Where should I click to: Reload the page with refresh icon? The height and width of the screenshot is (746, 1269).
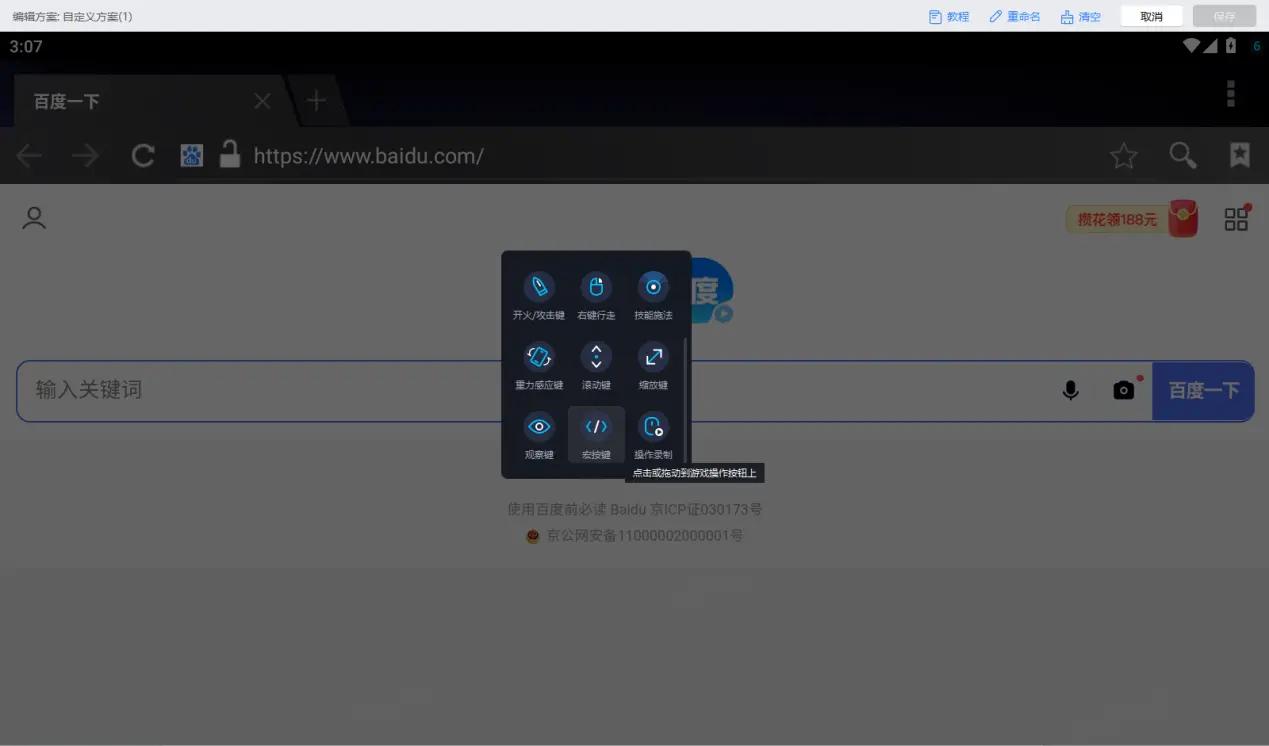tap(143, 155)
